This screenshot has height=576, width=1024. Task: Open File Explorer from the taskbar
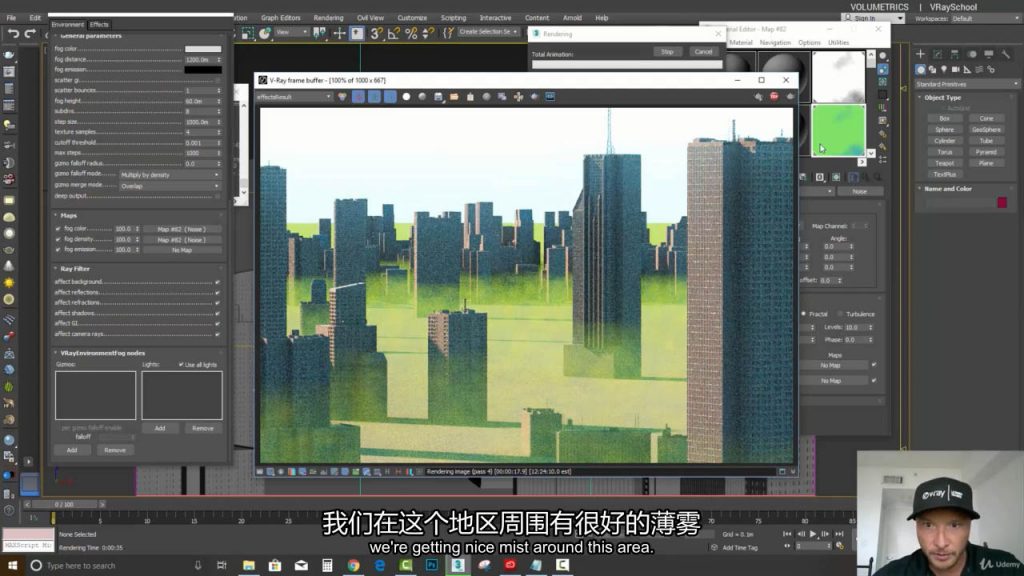point(249,566)
